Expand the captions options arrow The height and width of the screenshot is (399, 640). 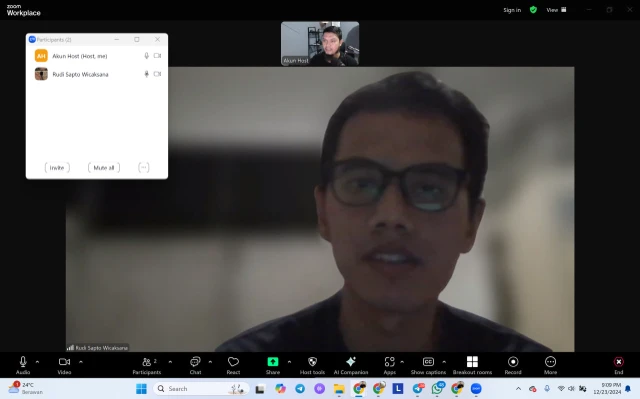[444, 362]
